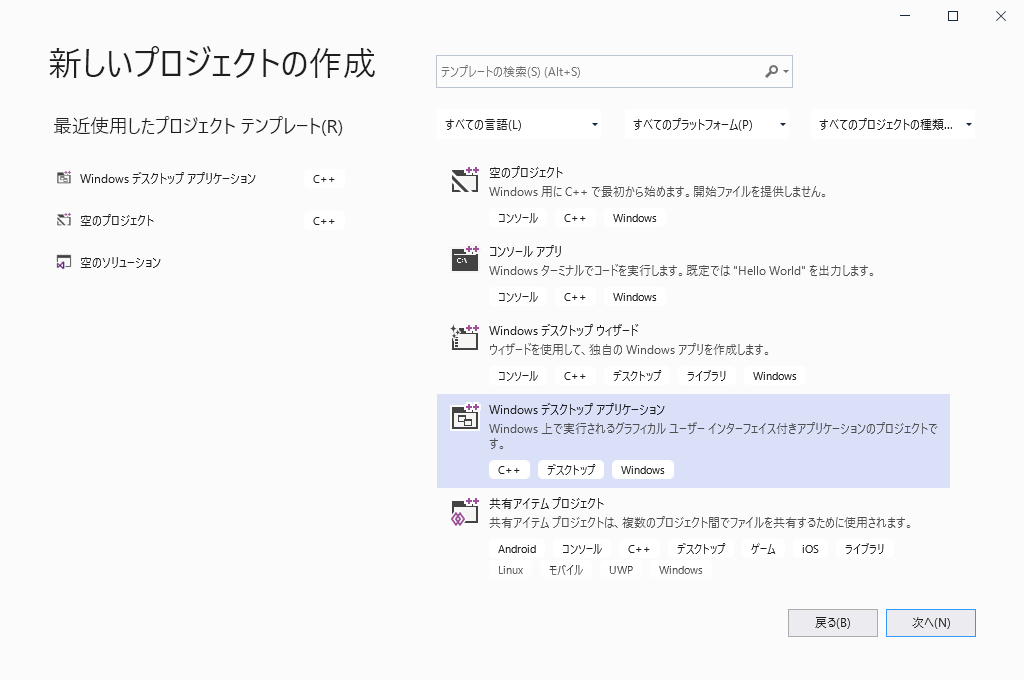Image resolution: width=1024 pixels, height=680 pixels.
Task: Select 共有アイテム プロジェクト template title
Action: (547, 504)
